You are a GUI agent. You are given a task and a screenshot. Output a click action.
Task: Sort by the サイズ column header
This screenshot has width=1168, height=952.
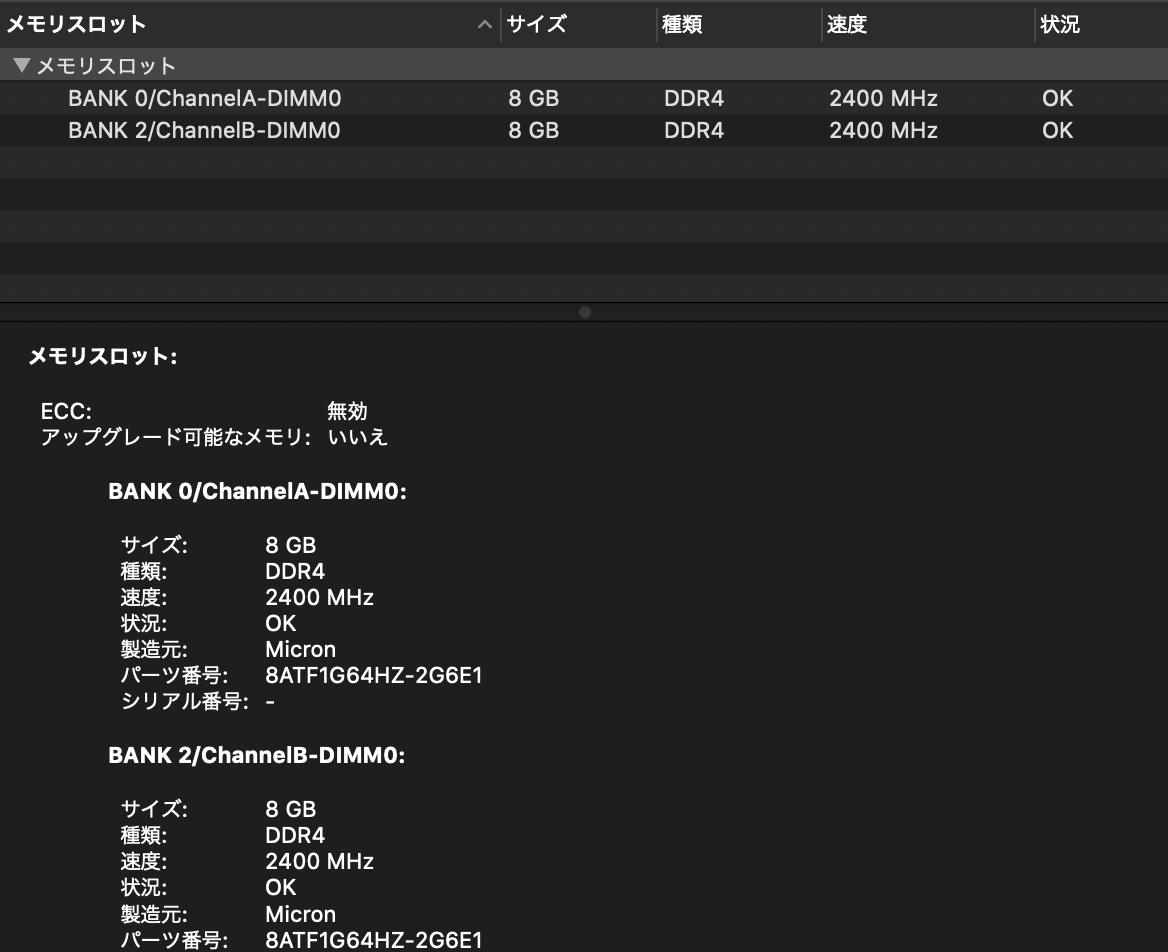tap(579, 25)
